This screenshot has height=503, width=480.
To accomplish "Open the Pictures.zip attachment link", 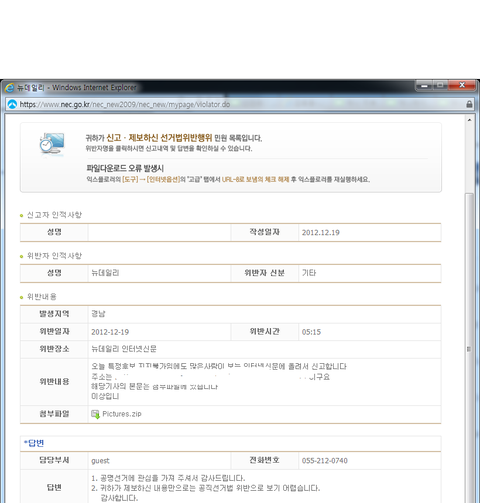I will click(122, 414).
